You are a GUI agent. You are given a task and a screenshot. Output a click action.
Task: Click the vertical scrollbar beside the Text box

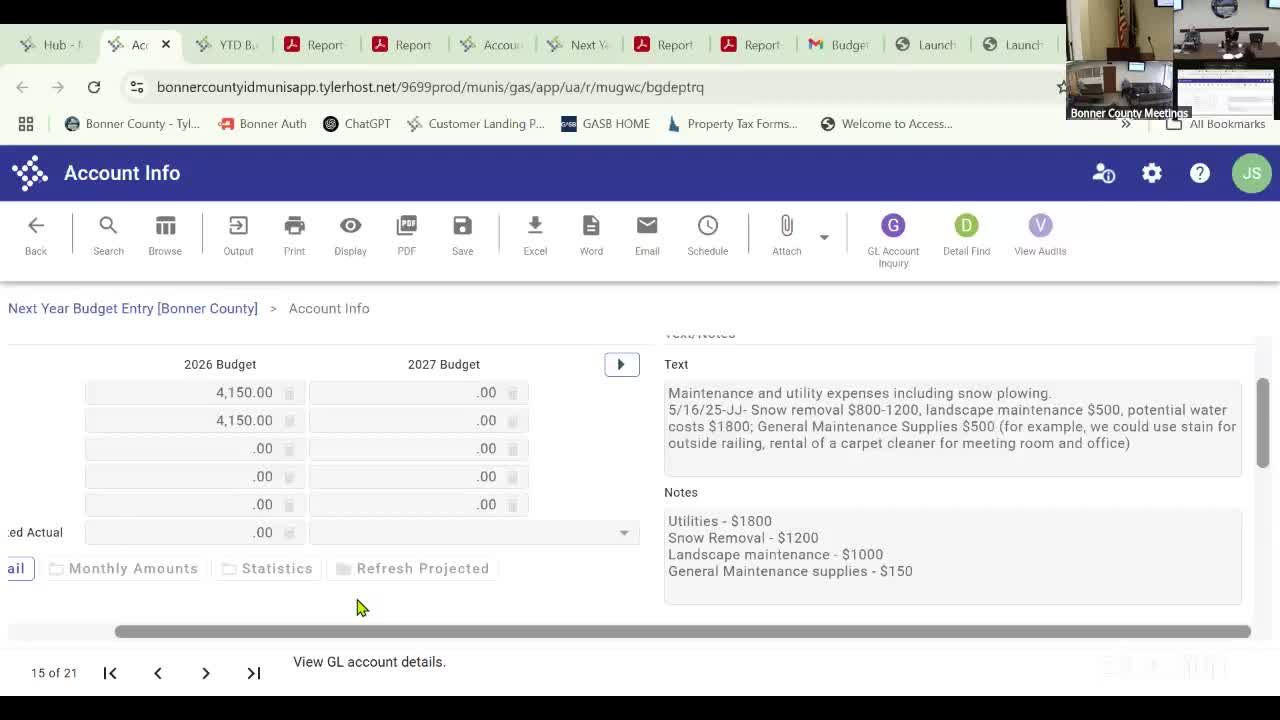tap(1263, 422)
